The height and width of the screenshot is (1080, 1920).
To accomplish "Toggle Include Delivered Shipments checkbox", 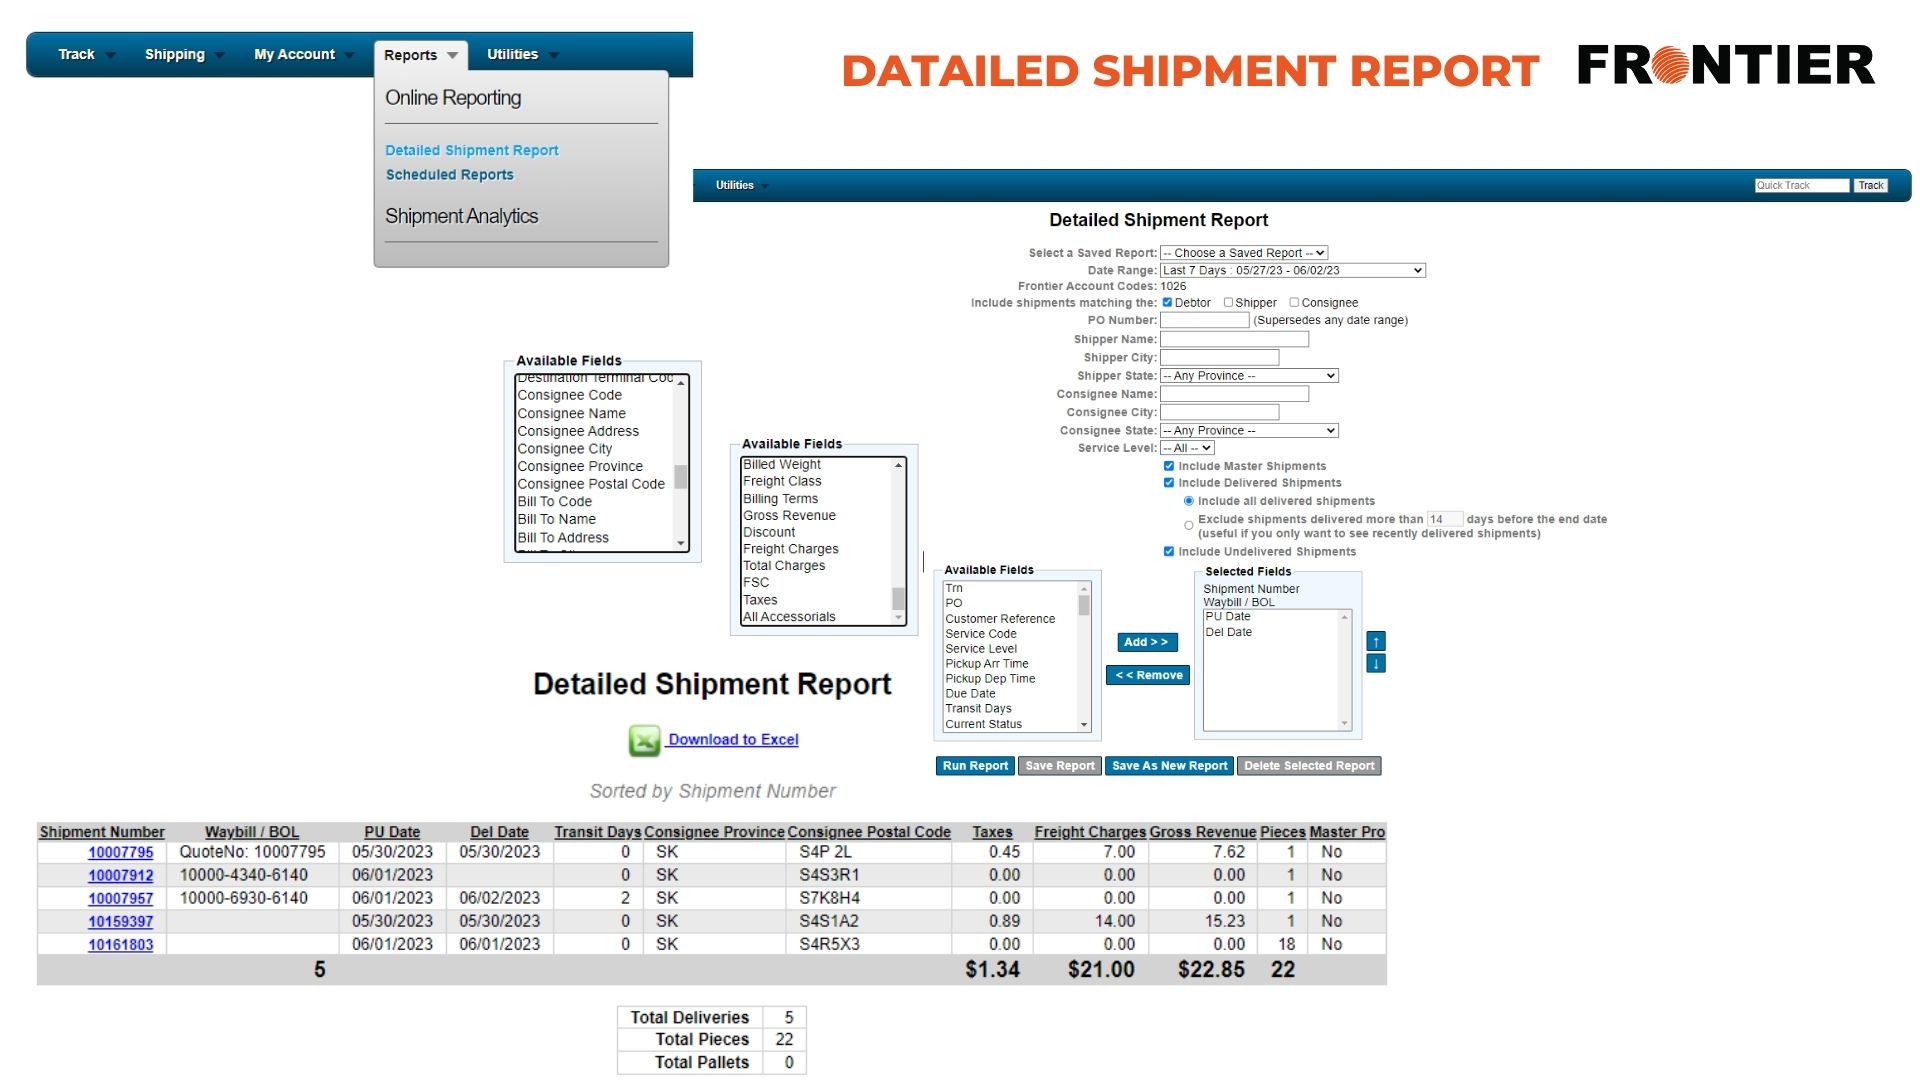I will (1169, 483).
